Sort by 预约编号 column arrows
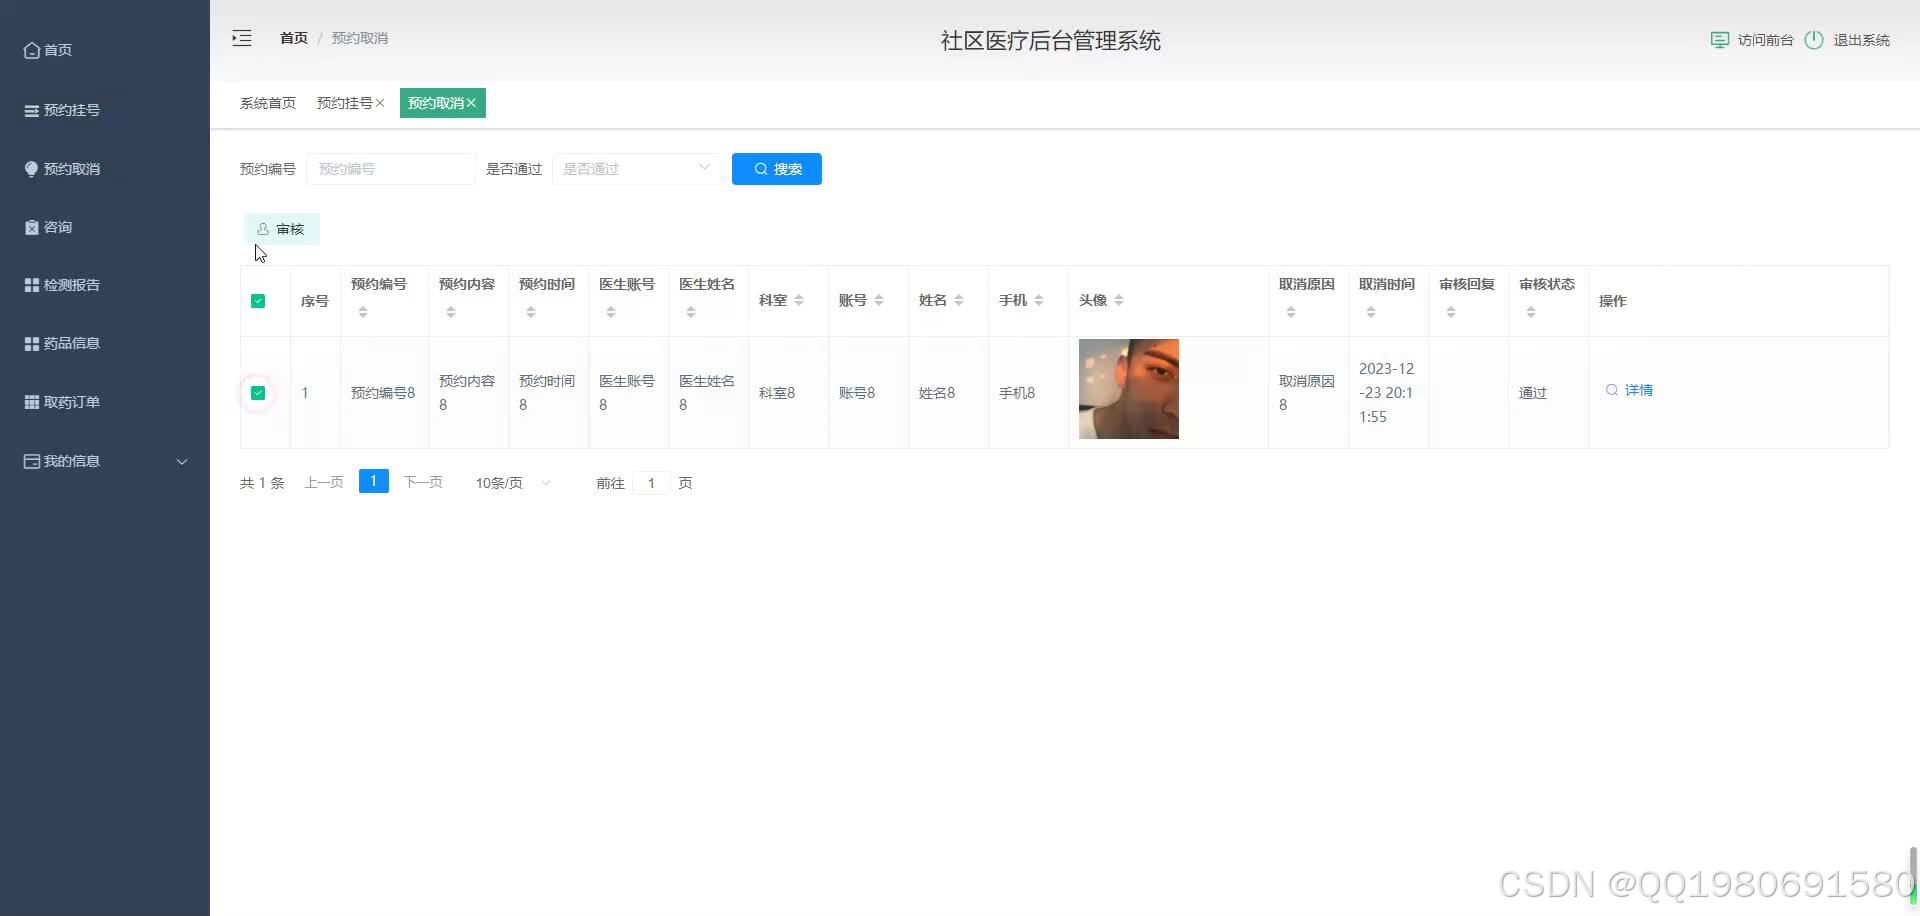The height and width of the screenshot is (916, 1920). (x=363, y=312)
